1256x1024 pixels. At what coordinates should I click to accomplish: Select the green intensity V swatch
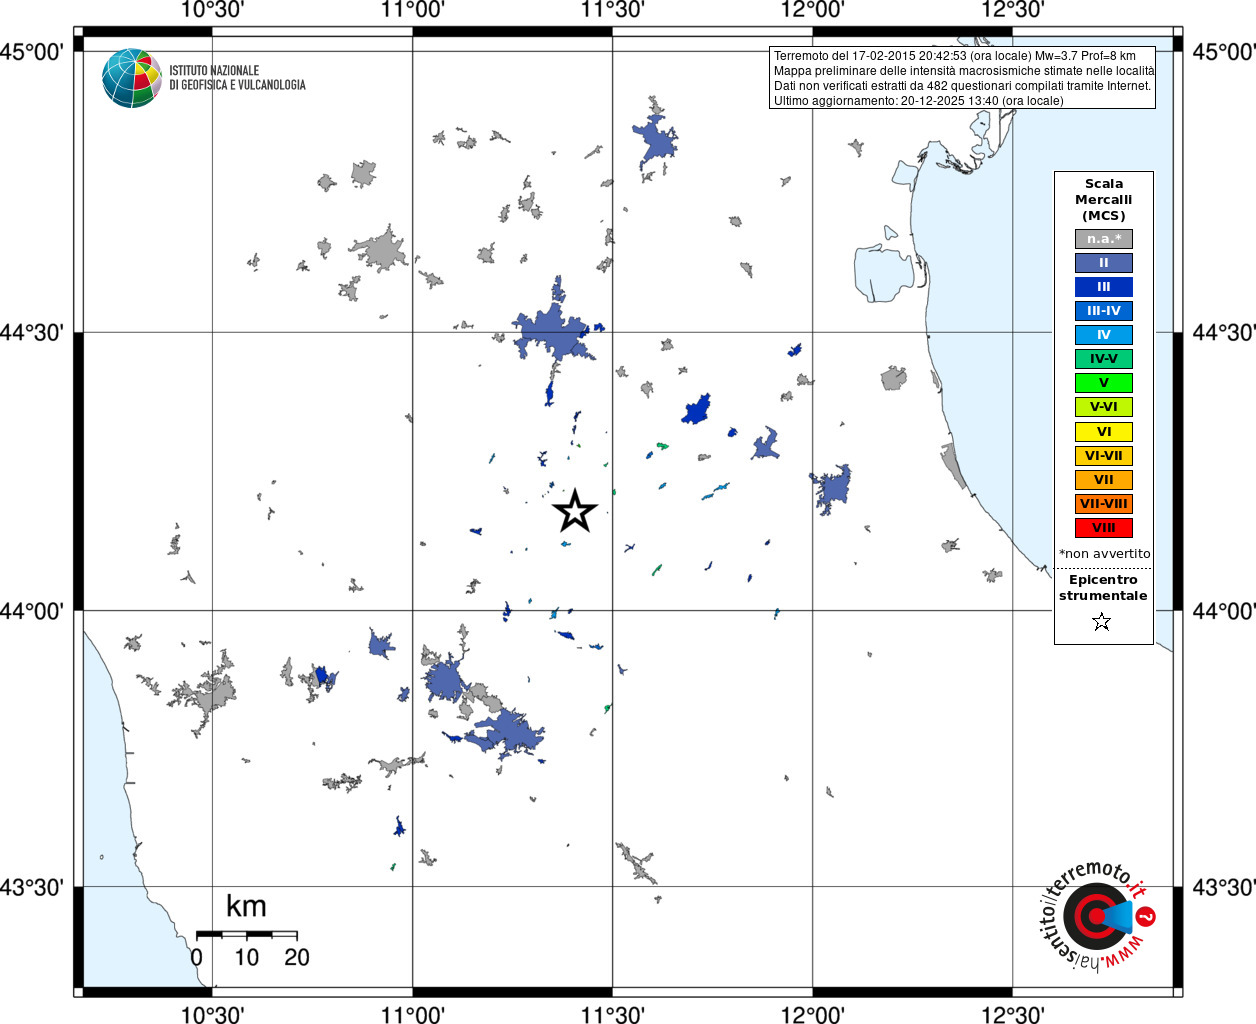coord(1104,383)
